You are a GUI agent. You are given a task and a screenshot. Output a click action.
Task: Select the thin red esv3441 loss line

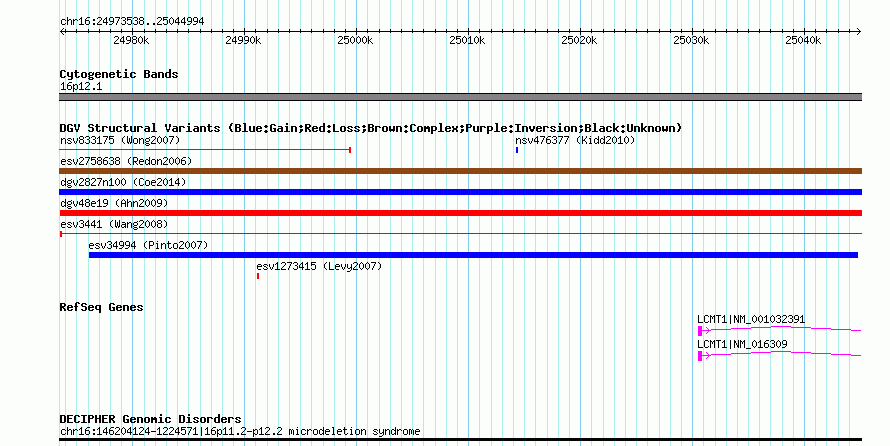click(x=460, y=234)
